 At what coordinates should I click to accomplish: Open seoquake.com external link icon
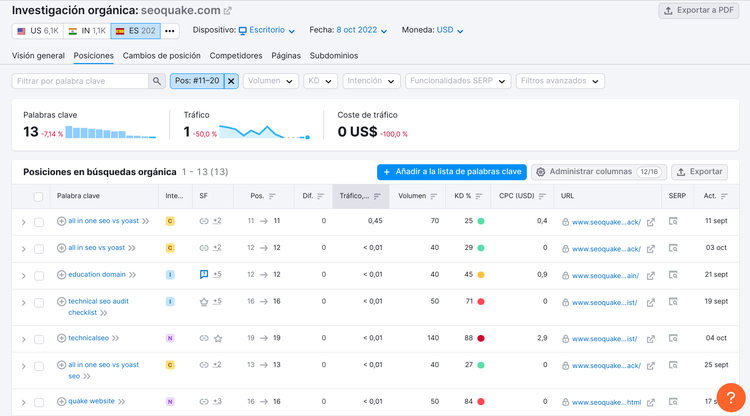click(228, 11)
